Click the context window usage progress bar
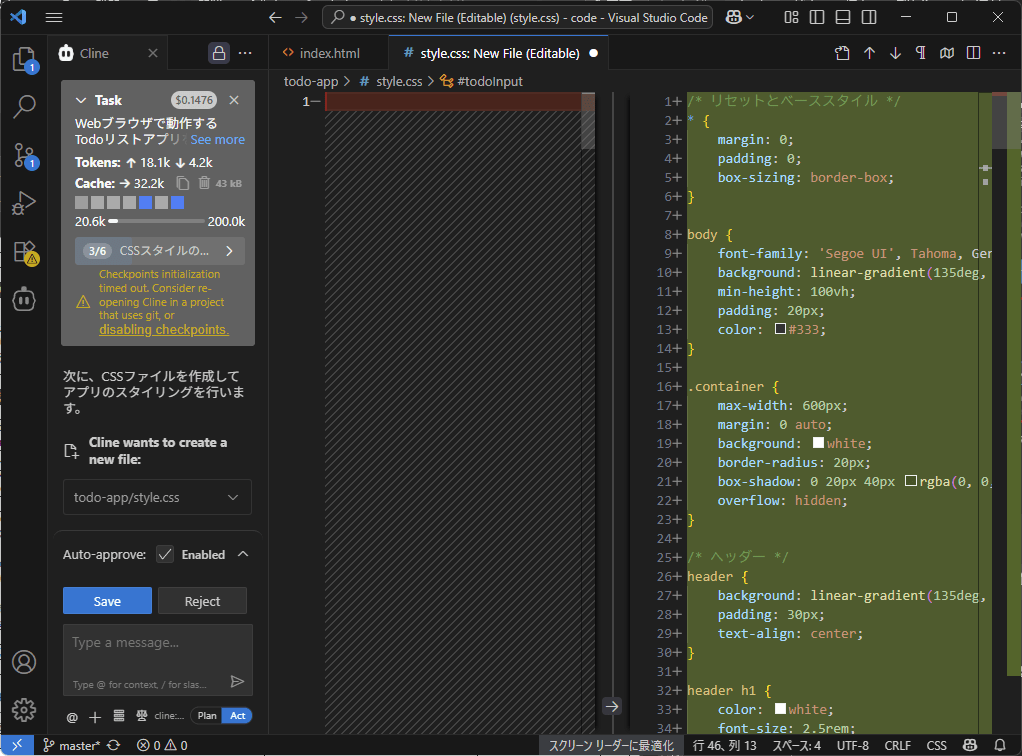1022x756 pixels. [156, 221]
